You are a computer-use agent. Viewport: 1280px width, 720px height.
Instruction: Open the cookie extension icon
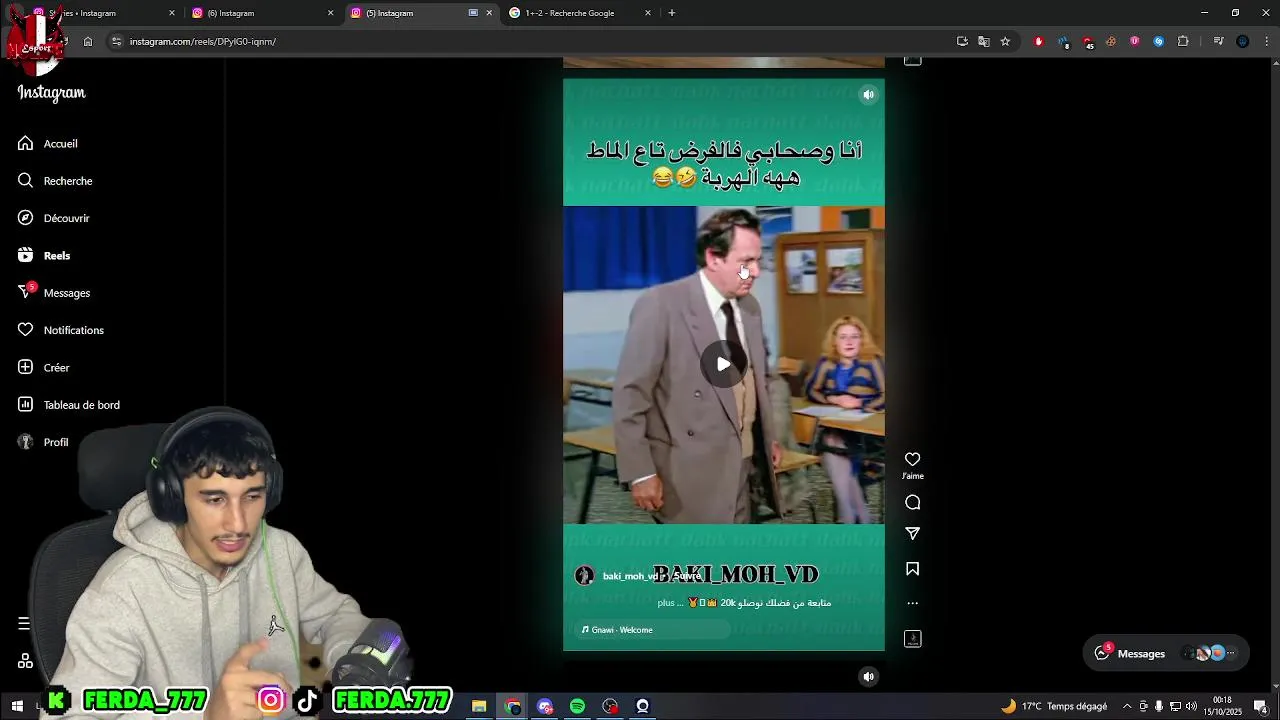(1111, 41)
